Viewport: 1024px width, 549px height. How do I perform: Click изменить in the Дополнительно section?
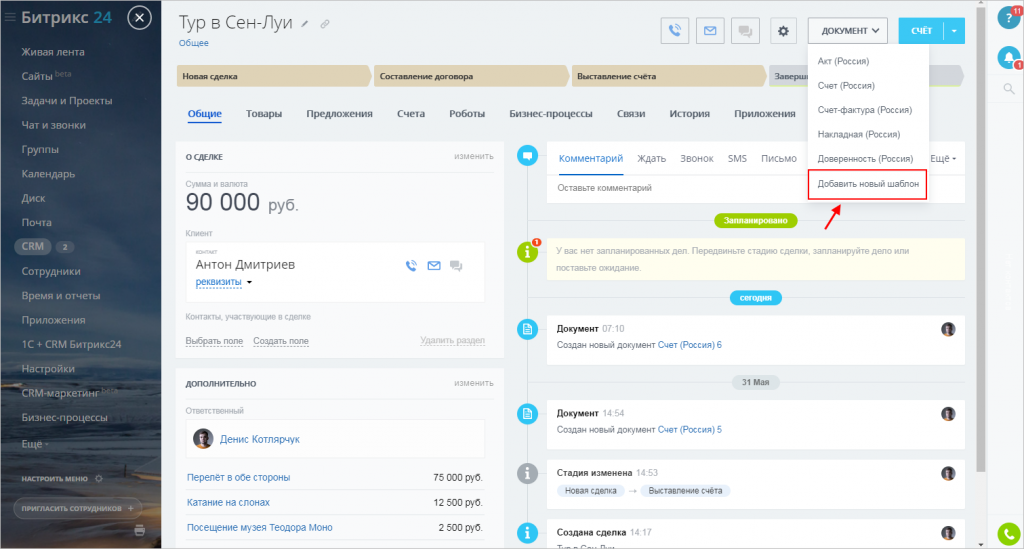pos(474,383)
